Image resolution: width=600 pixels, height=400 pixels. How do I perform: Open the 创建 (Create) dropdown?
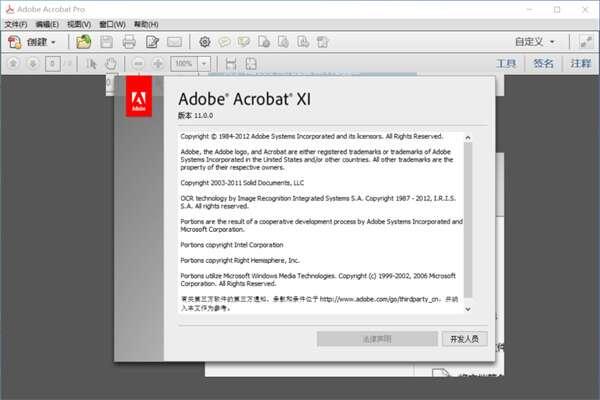[x=40, y=42]
